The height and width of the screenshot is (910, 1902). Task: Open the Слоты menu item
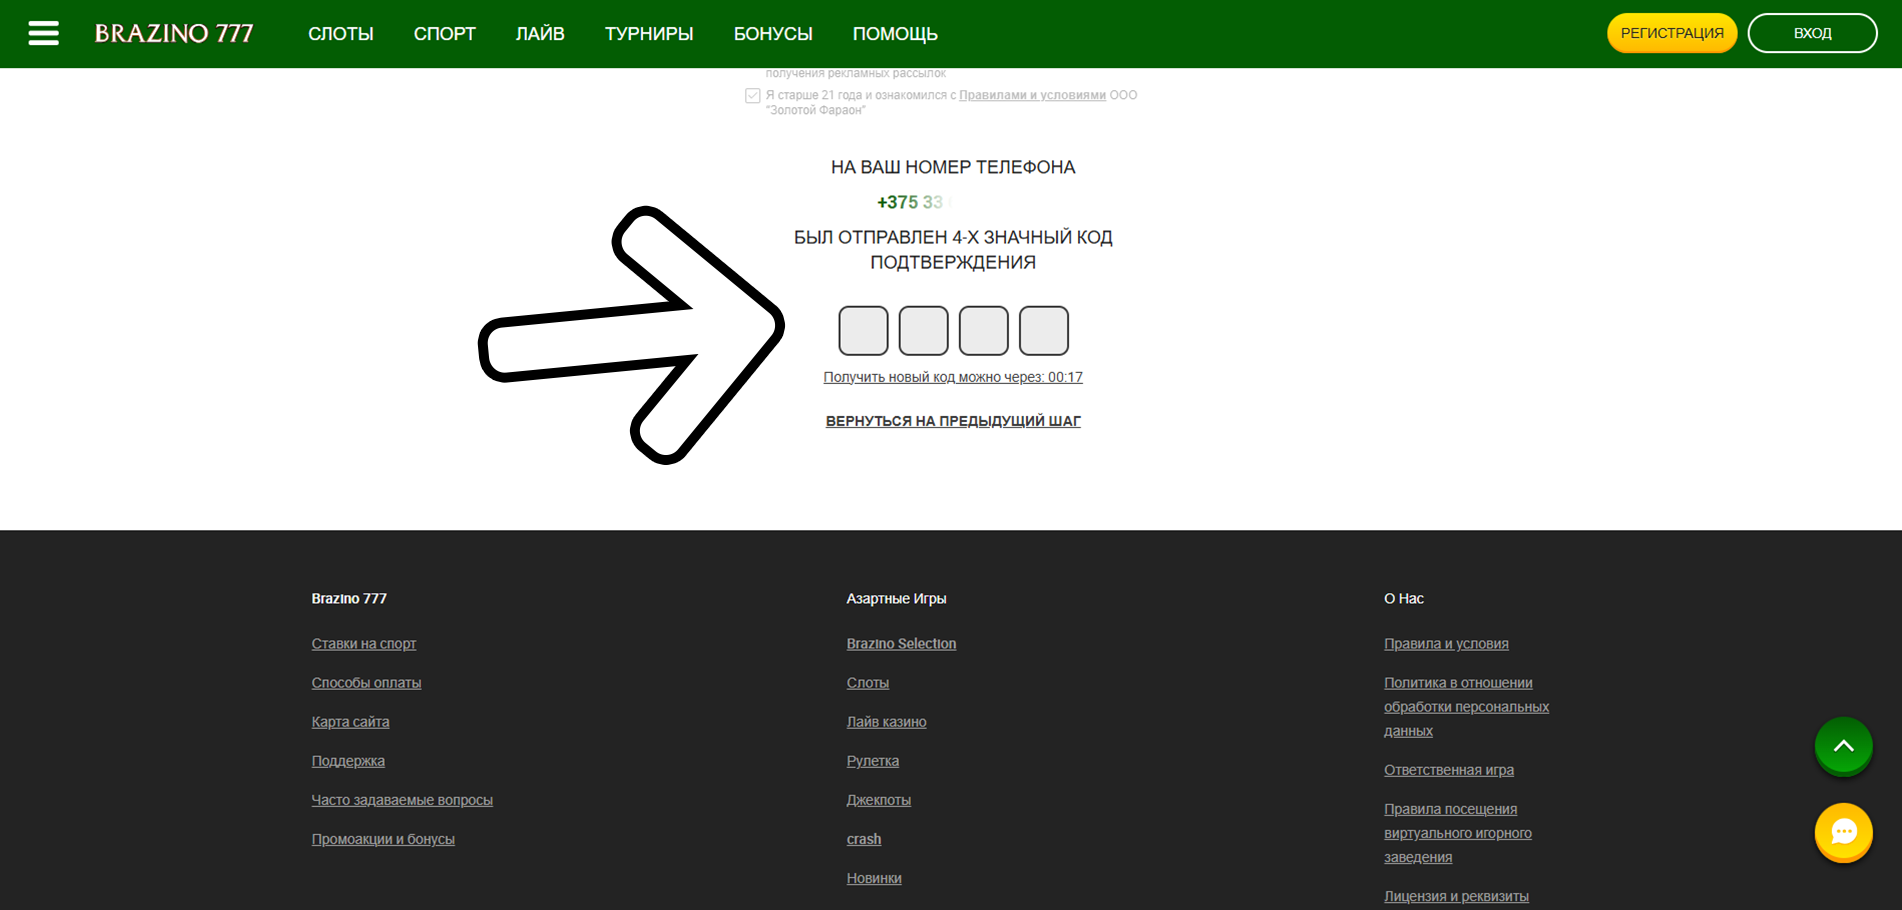[x=340, y=34]
